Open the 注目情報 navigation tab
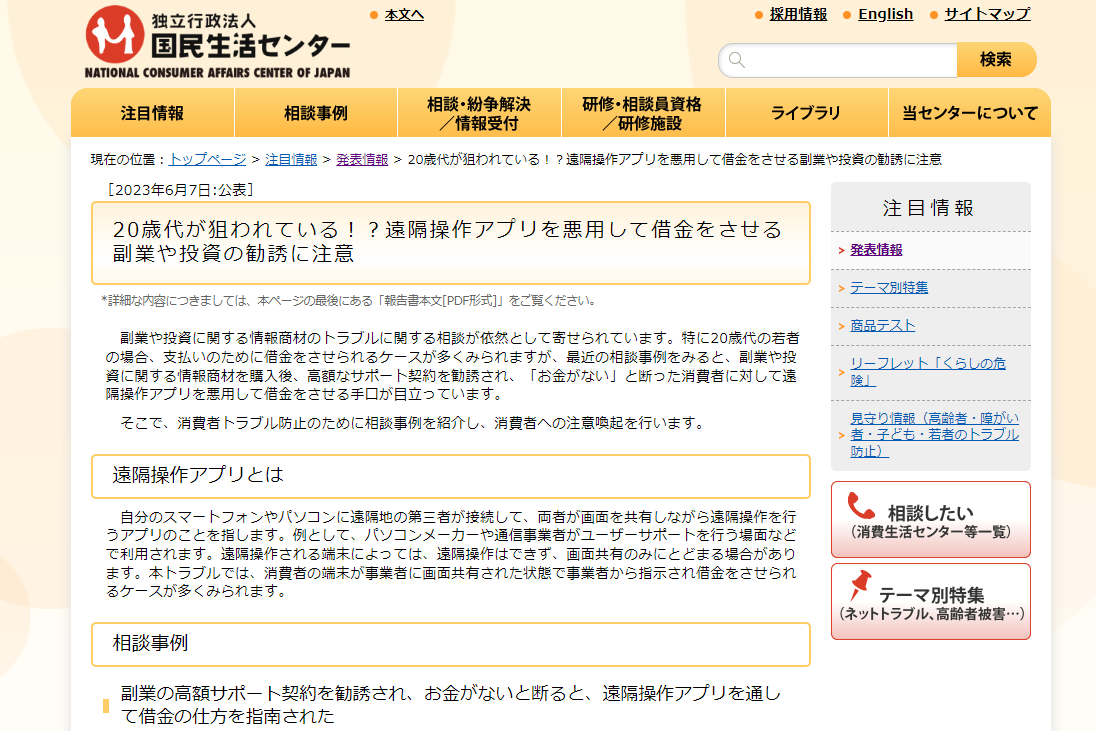The height and width of the screenshot is (731, 1096). 151,113
